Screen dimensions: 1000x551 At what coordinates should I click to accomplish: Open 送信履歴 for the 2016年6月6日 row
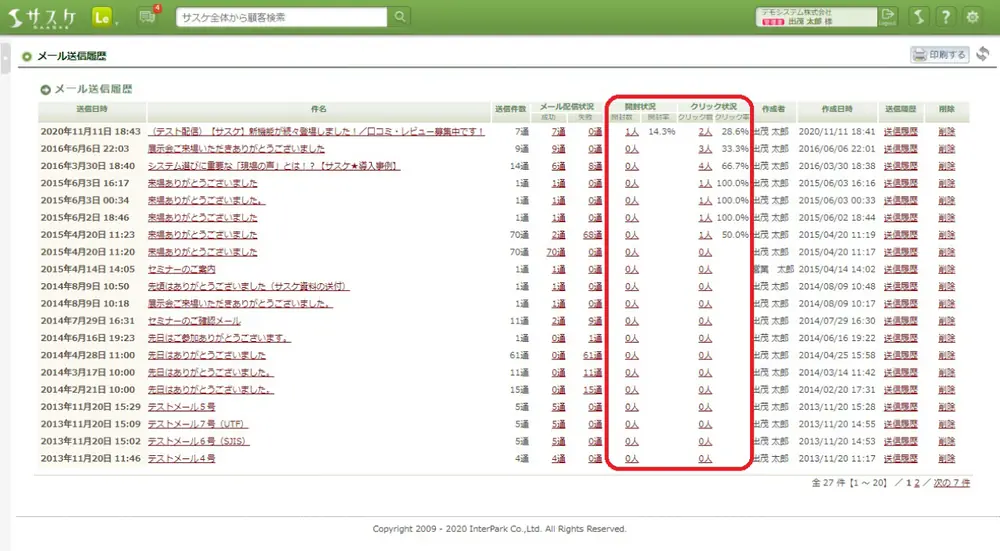(900, 148)
